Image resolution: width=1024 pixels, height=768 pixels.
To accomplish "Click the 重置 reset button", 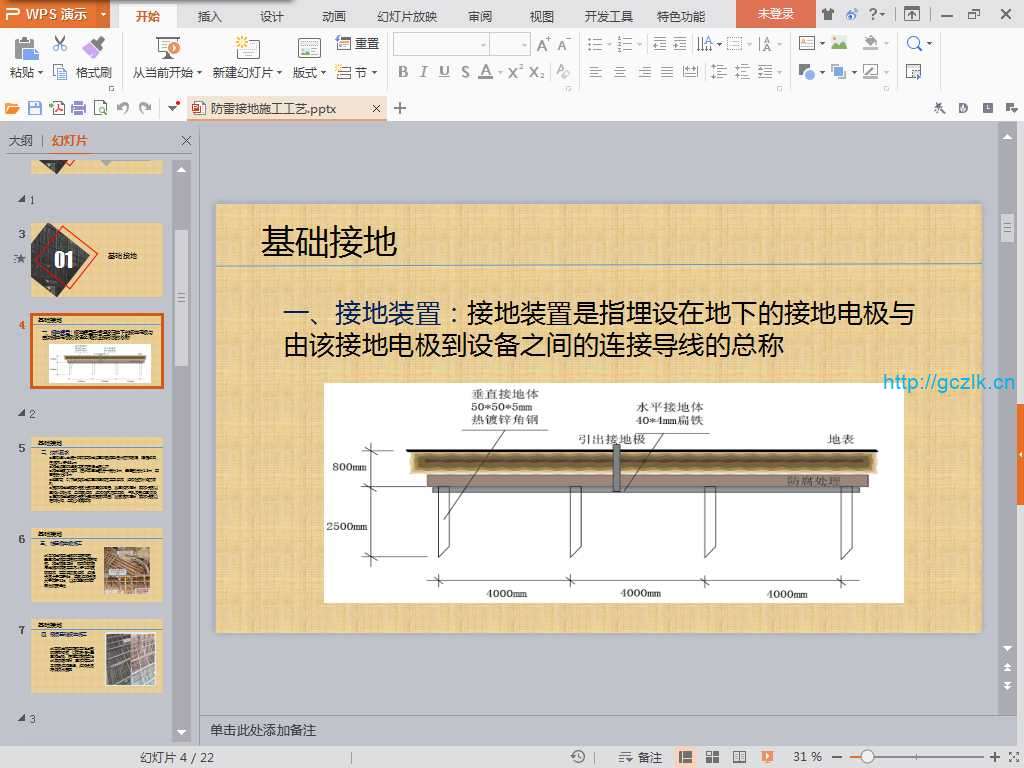I will click(358, 44).
